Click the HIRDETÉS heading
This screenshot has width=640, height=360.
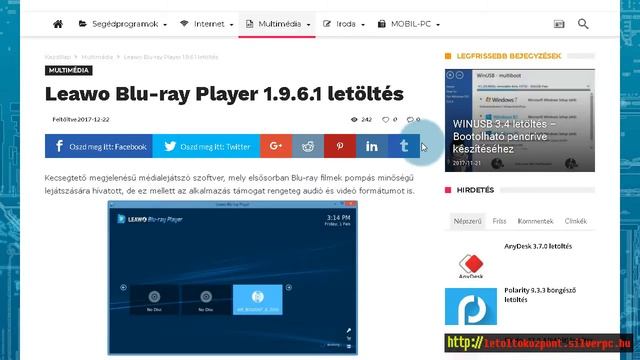pos(475,190)
